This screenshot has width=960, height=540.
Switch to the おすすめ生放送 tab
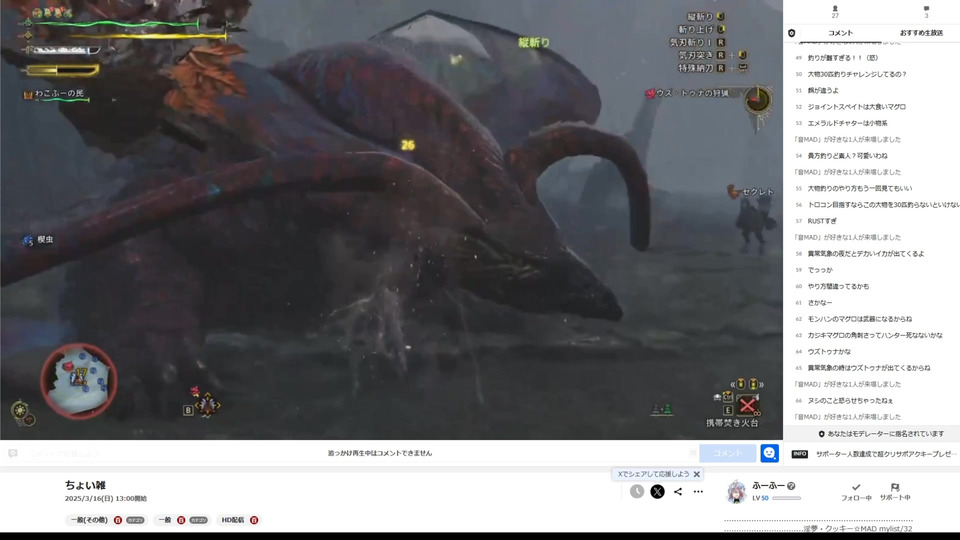(x=921, y=33)
